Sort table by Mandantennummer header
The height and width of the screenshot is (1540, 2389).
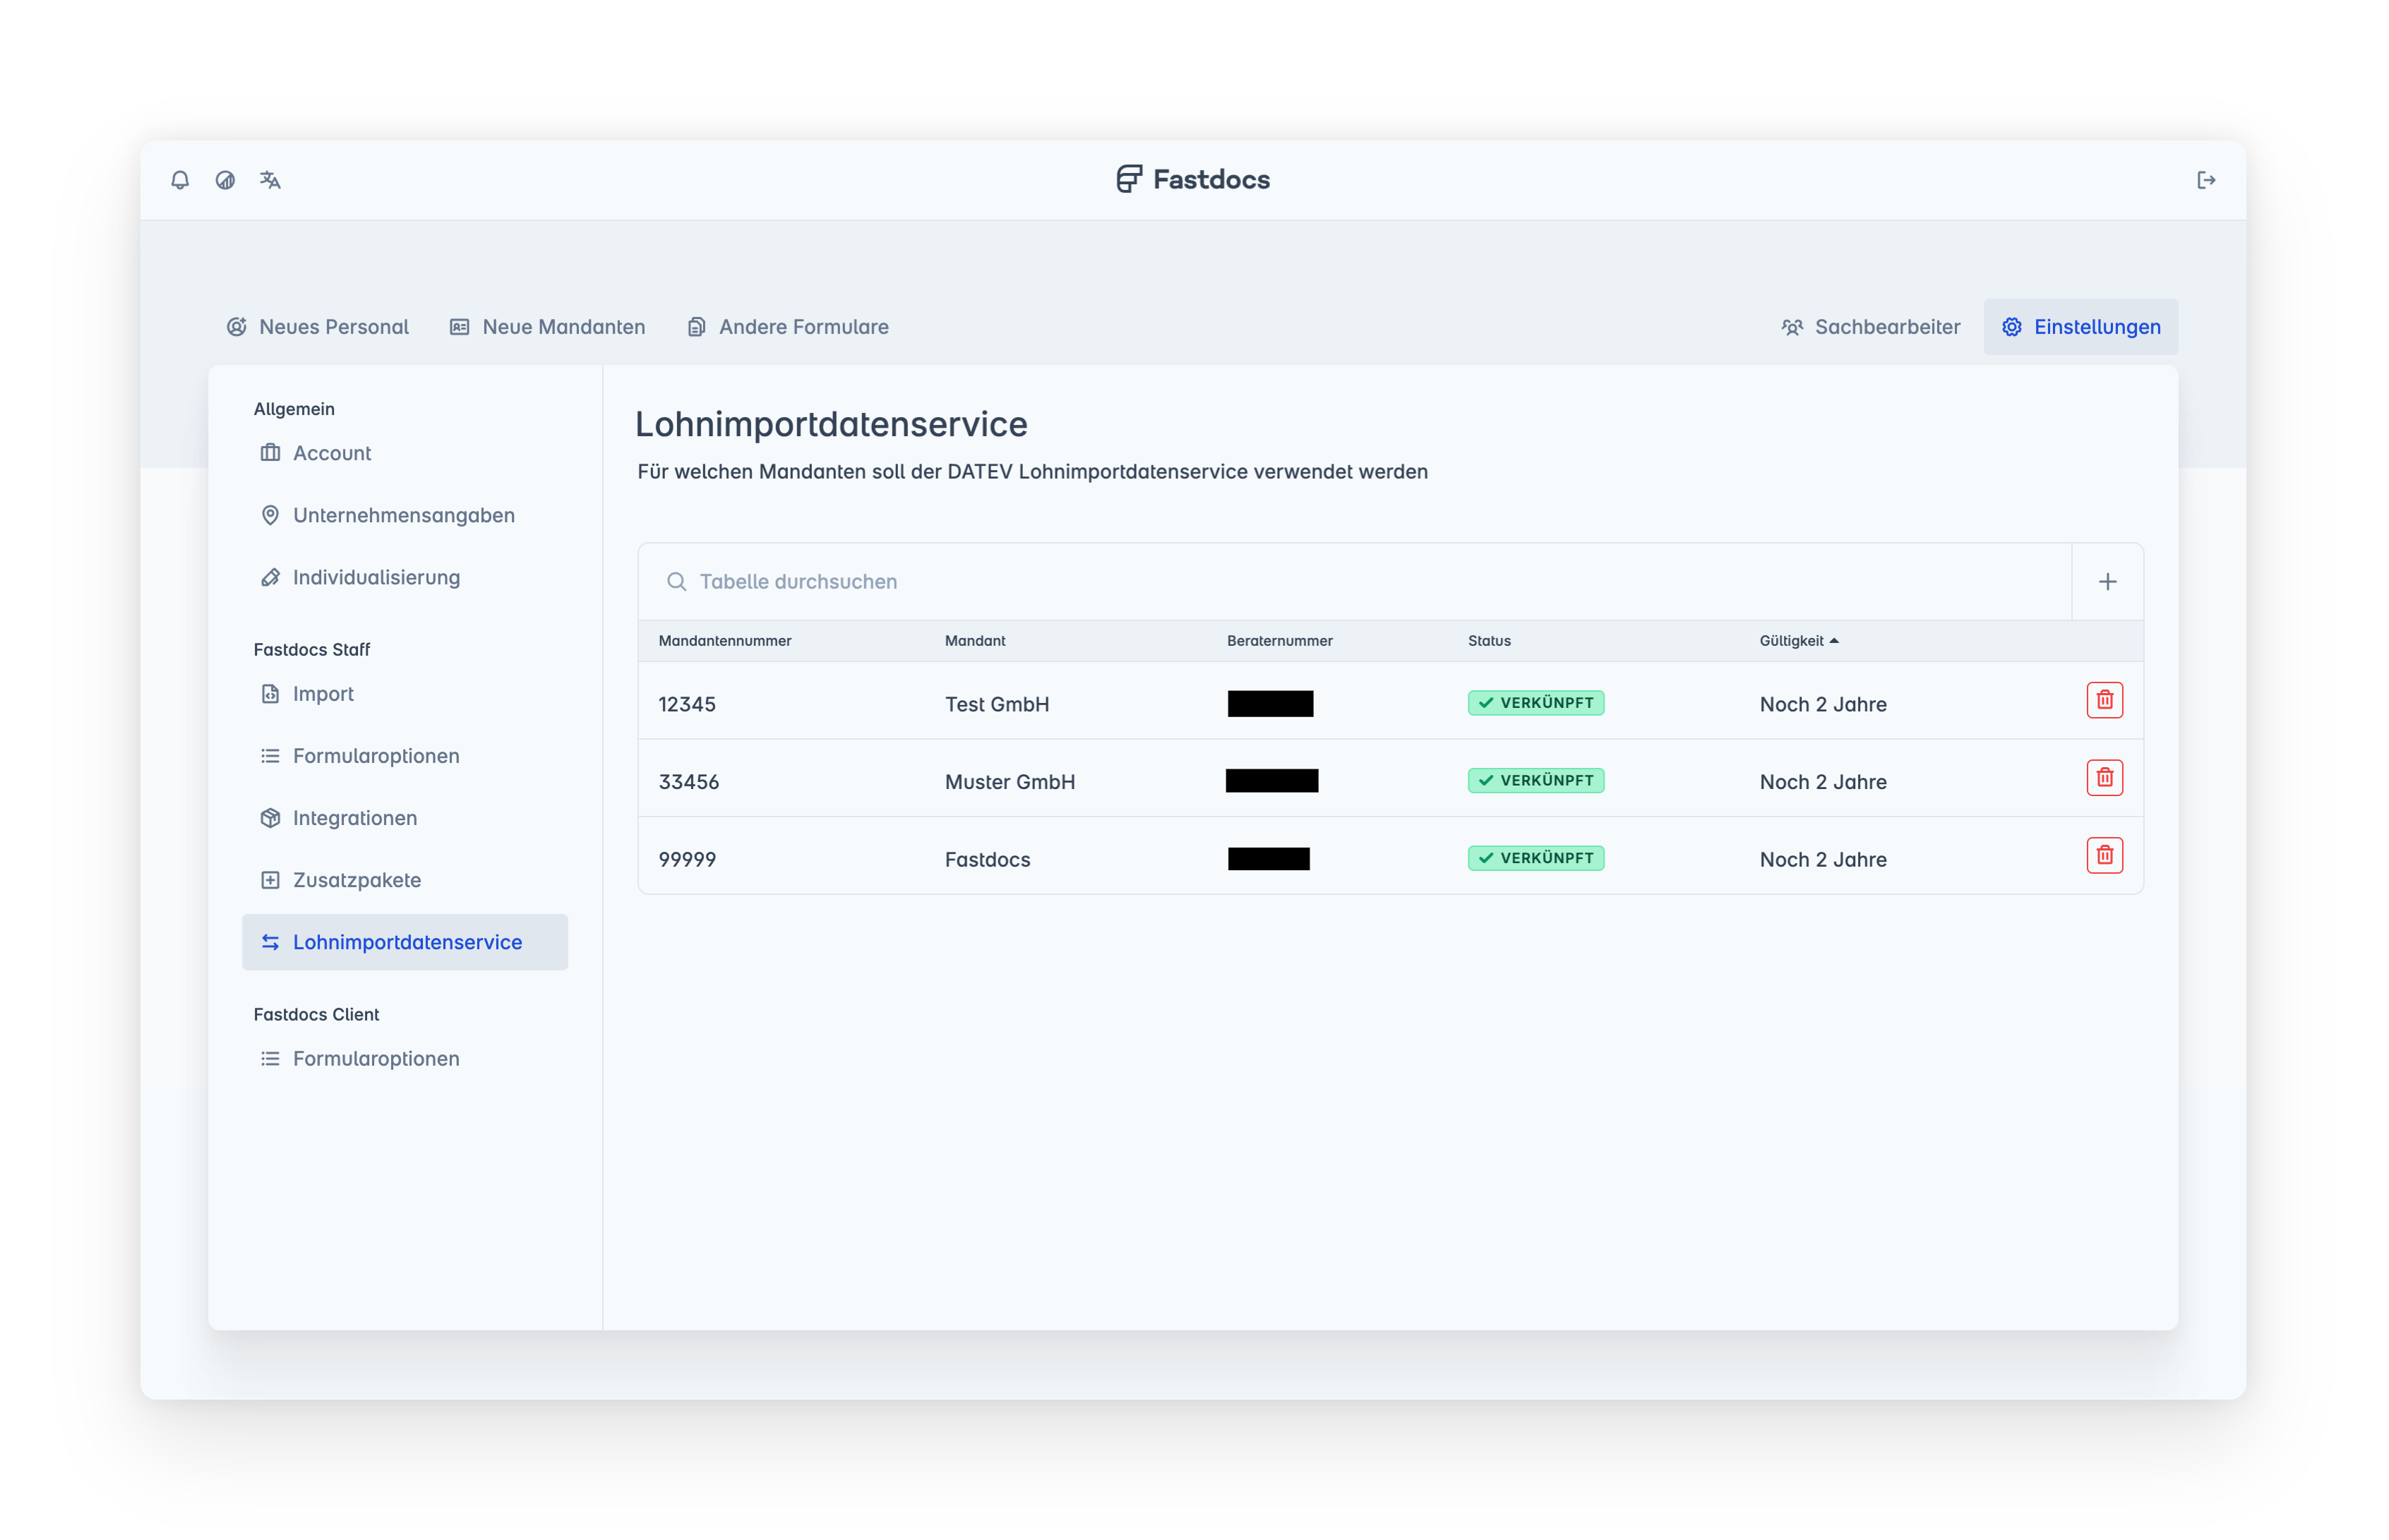724,641
